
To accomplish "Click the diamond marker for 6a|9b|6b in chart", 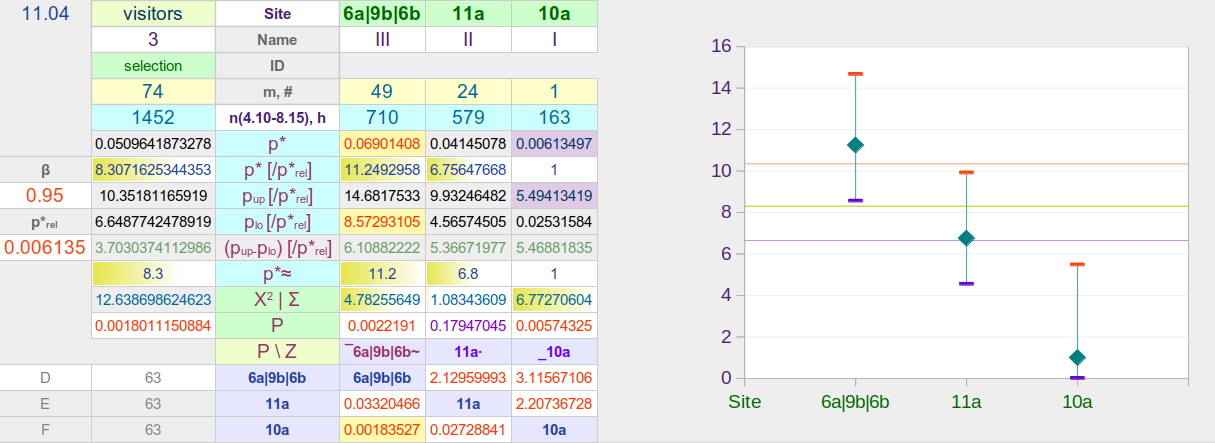I will 855,145.
